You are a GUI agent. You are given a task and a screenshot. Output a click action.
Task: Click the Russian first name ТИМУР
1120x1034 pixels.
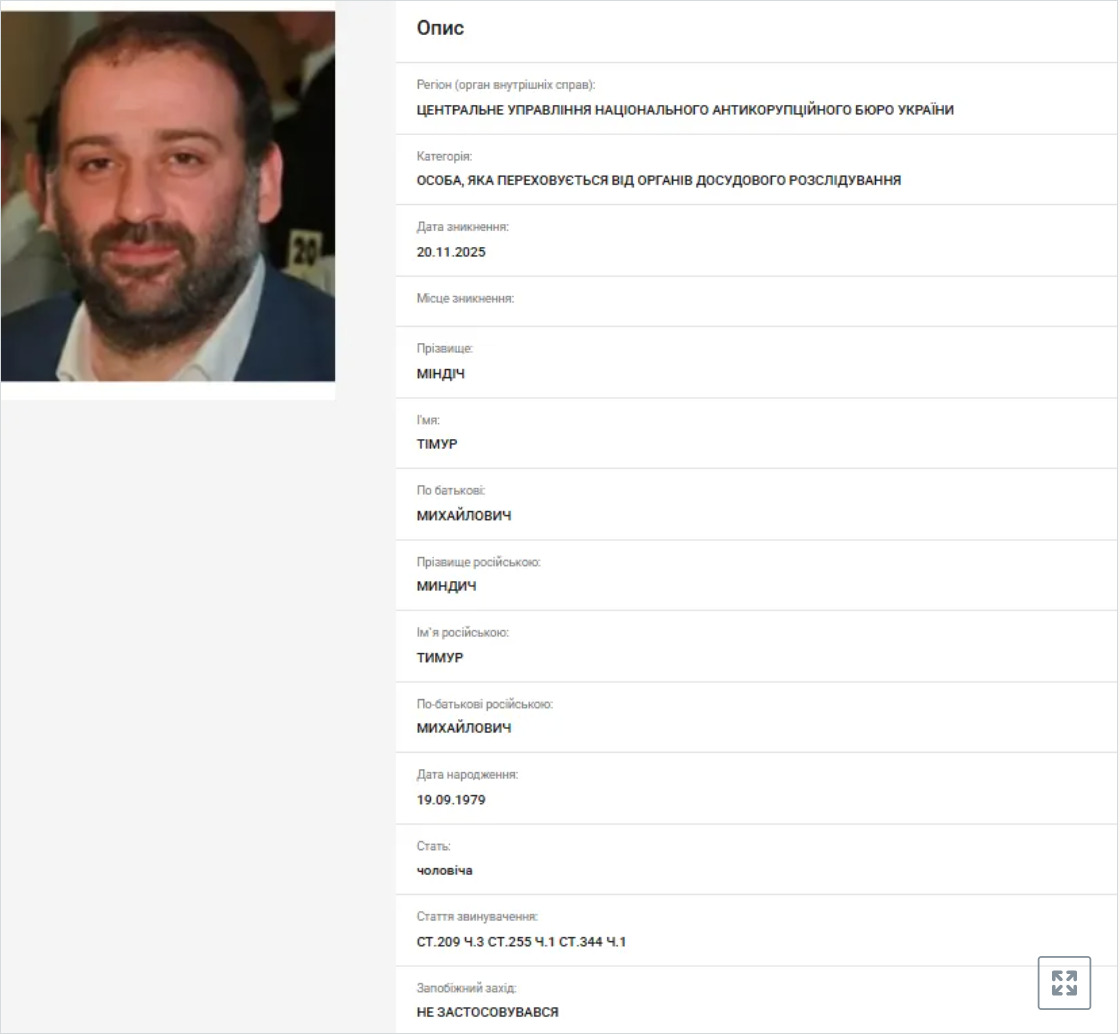coord(439,658)
